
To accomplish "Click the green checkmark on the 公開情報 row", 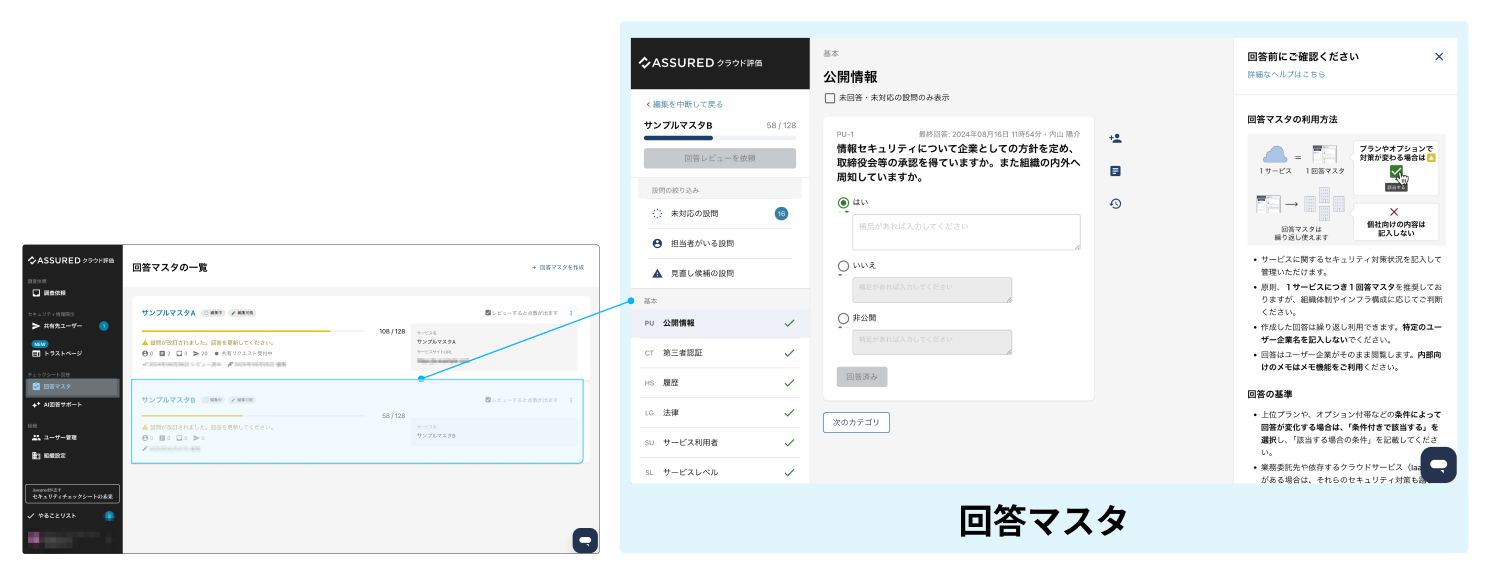I will 789,323.
